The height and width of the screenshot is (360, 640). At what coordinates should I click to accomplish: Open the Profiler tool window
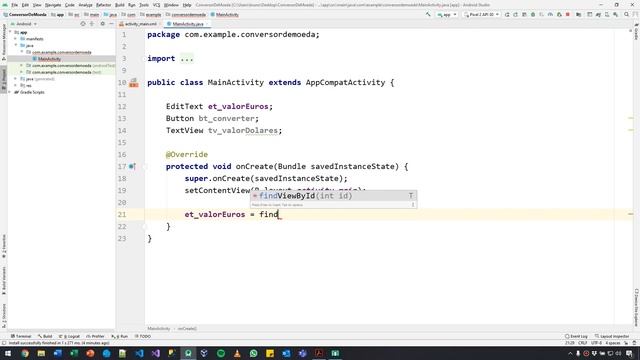[96, 336]
